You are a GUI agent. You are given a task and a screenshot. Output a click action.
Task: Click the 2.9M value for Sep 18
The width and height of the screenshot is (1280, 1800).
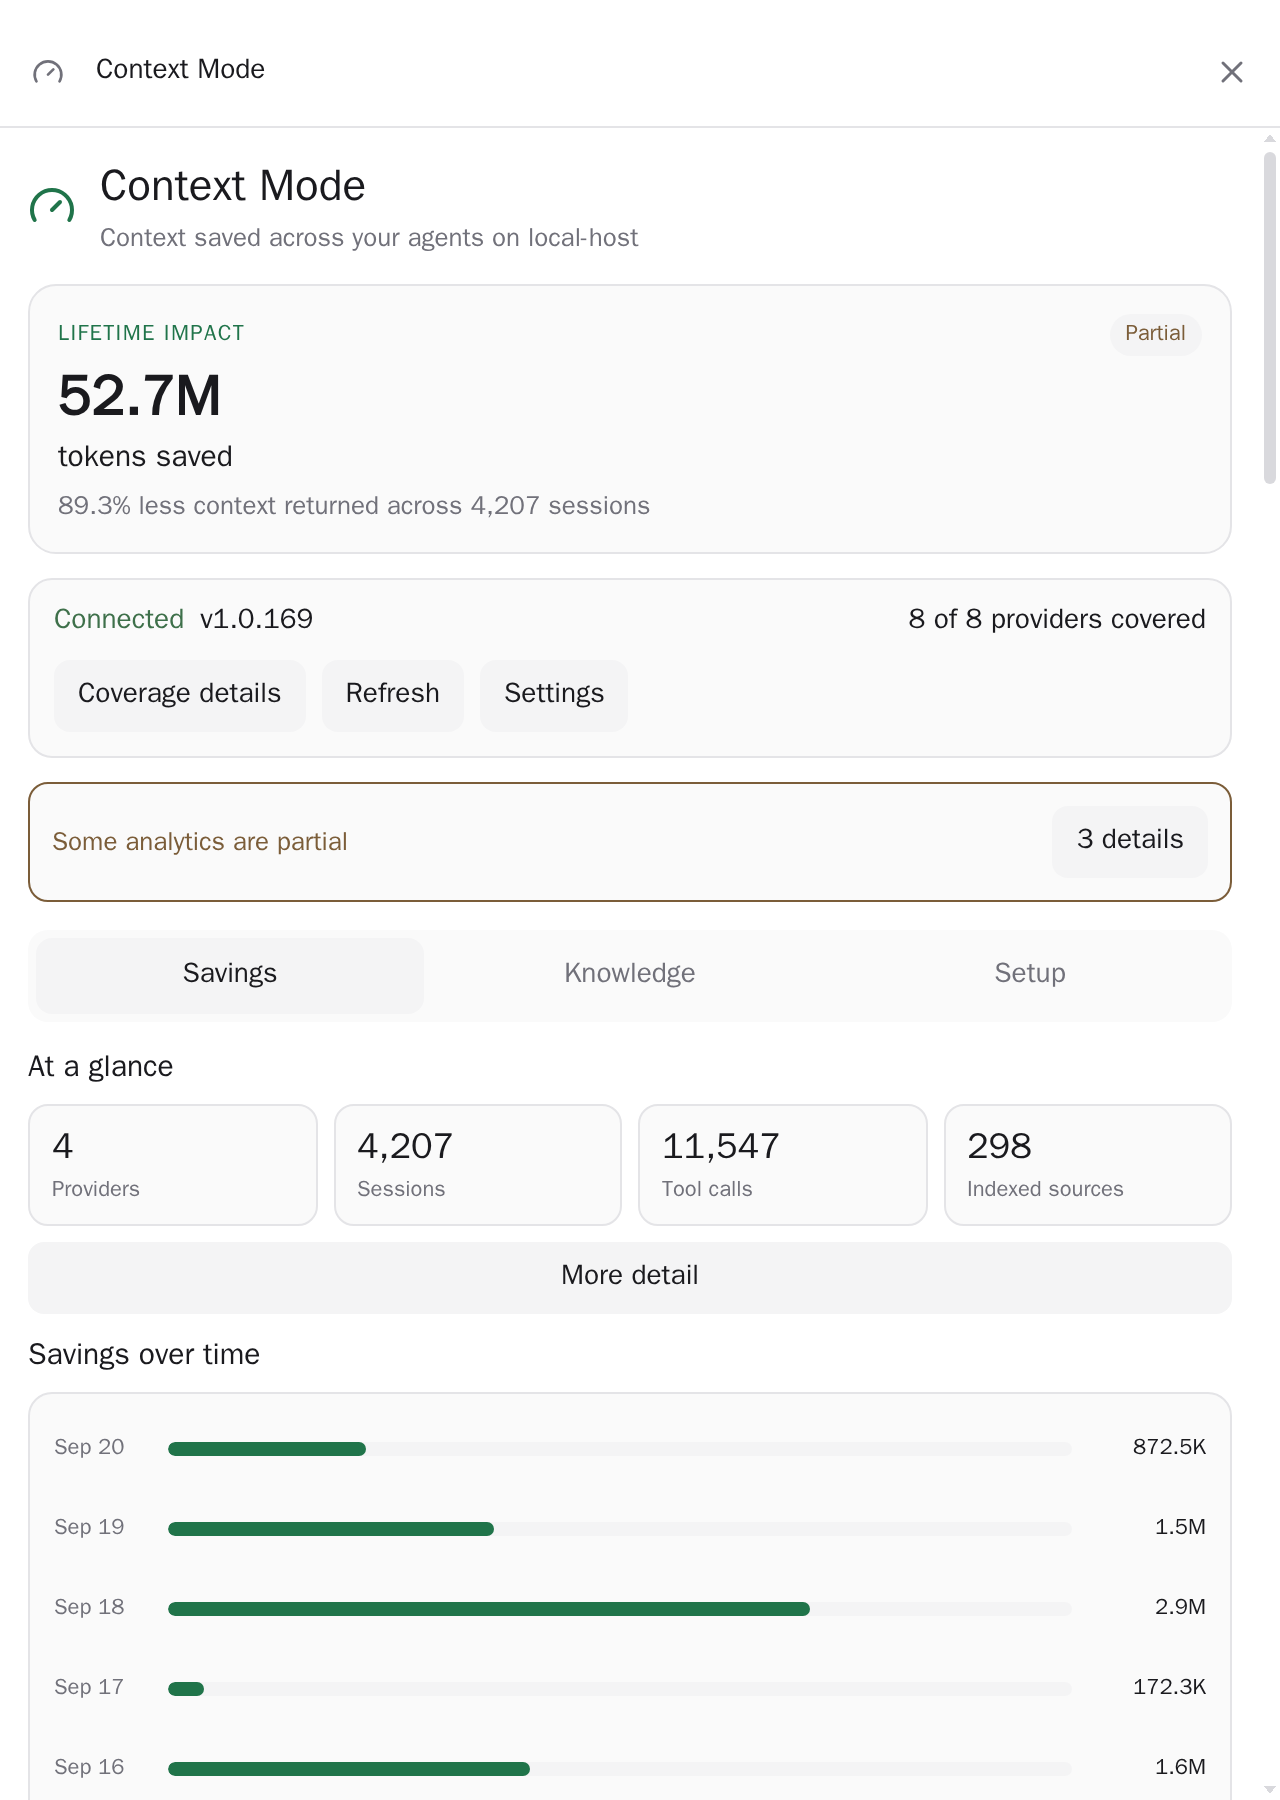pyautogui.click(x=1180, y=1607)
